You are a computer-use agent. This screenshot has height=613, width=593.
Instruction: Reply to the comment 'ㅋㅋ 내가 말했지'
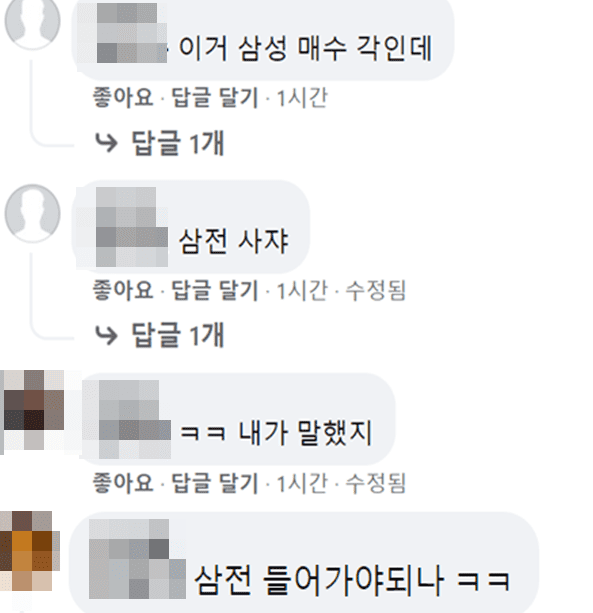click(x=215, y=483)
